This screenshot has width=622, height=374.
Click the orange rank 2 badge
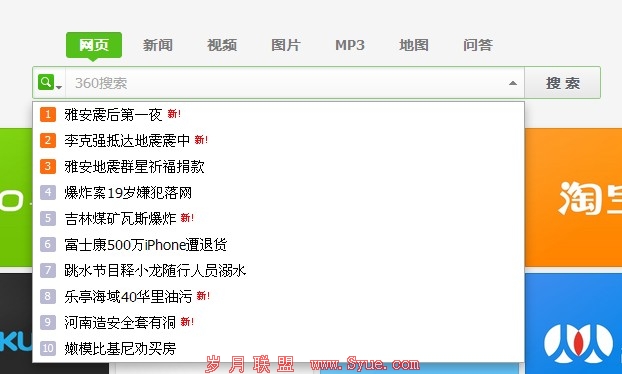click(48, 140)
